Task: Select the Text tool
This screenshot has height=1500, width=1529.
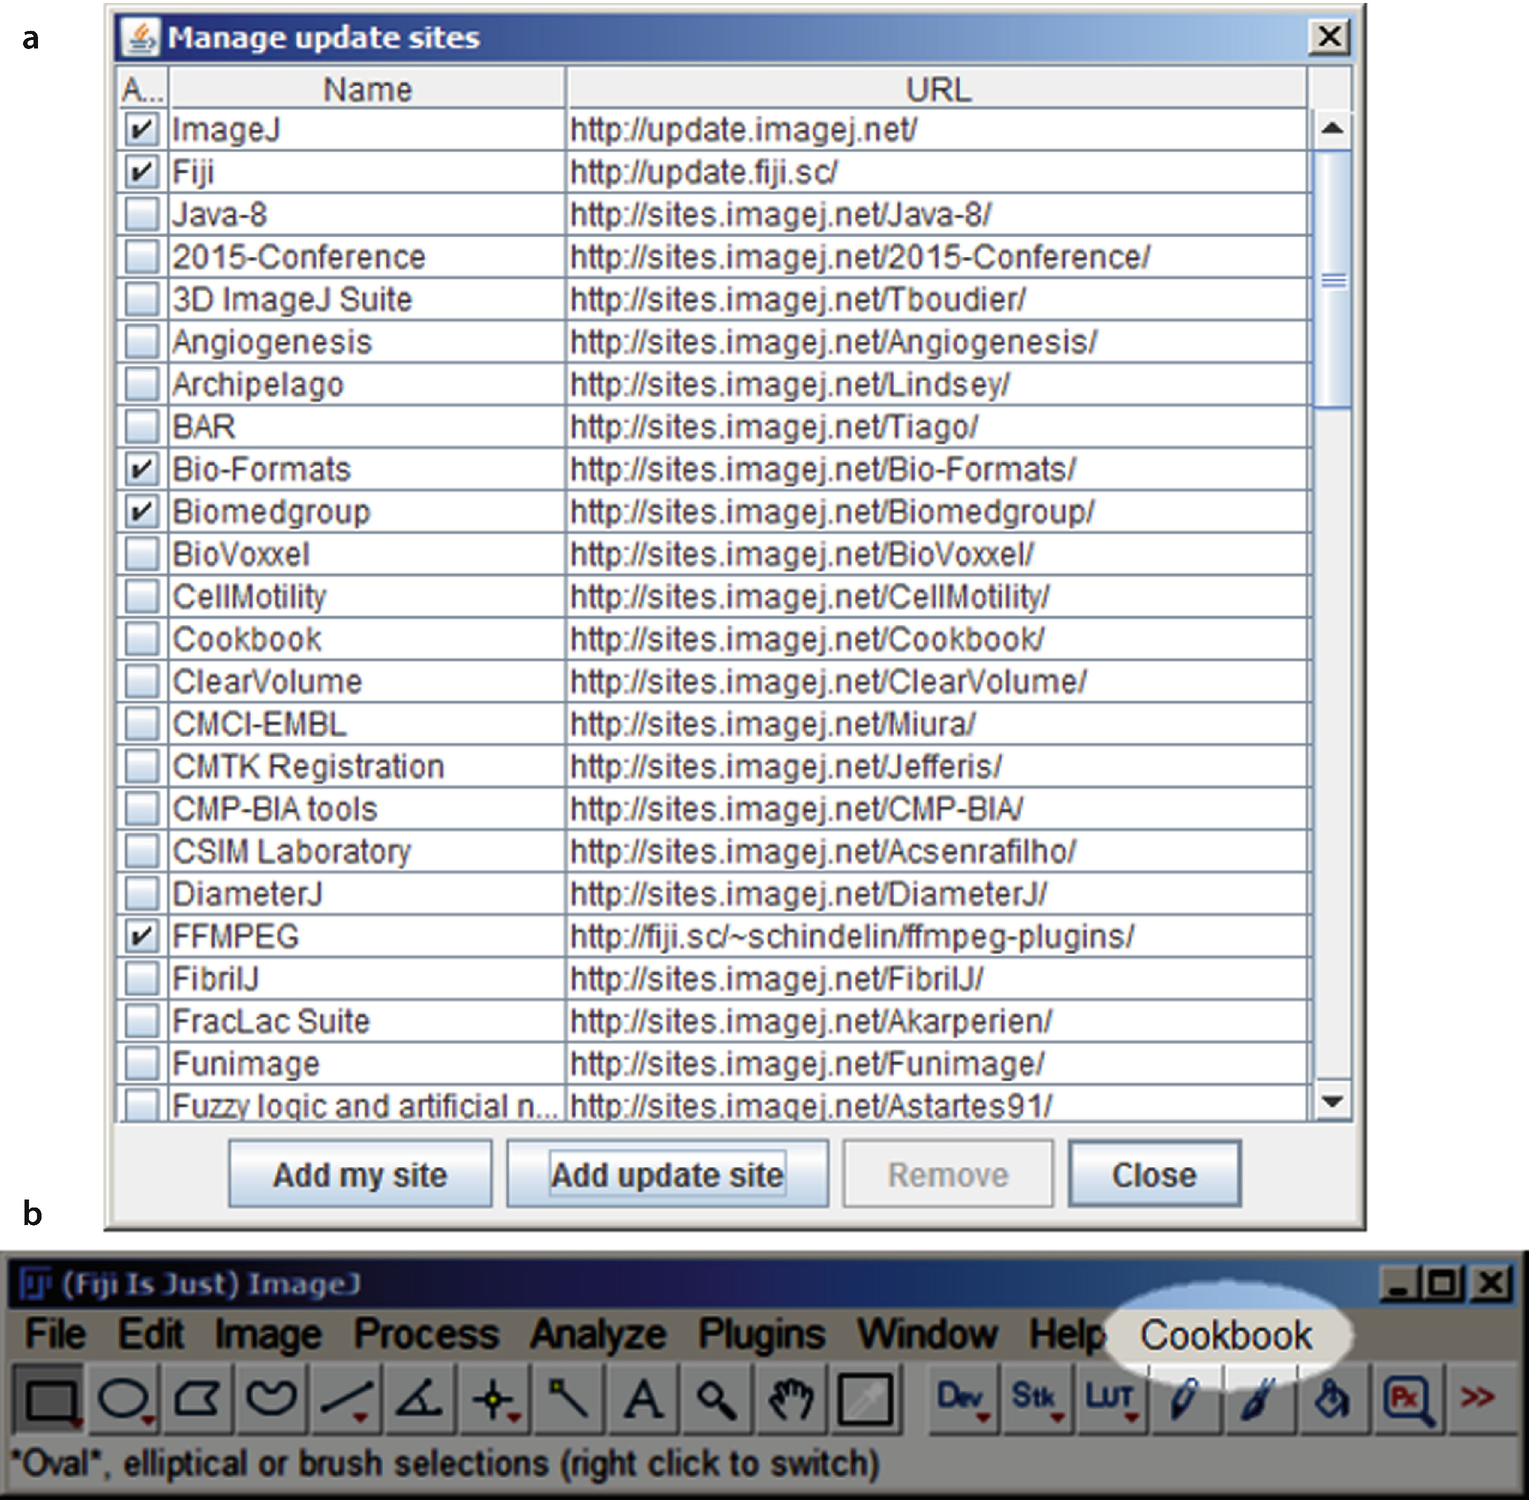Action: [642, 1399]
